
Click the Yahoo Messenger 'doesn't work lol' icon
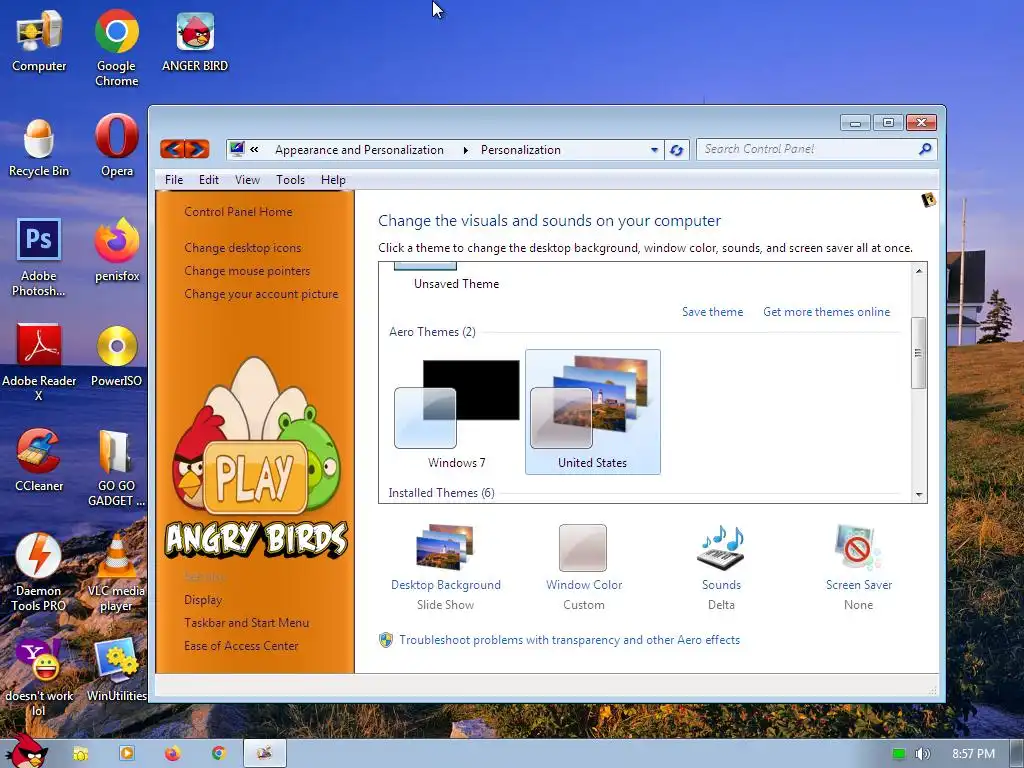[39, 678]
